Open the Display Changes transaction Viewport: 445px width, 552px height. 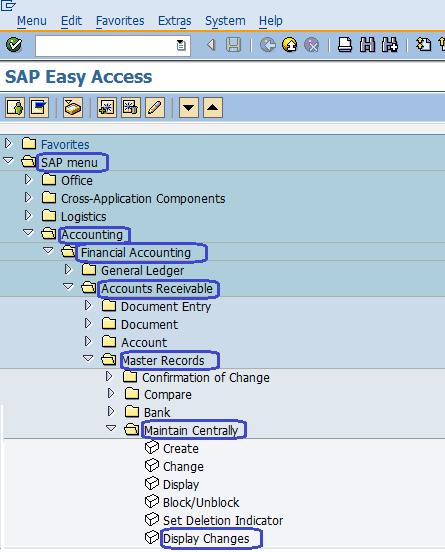[x=206, y=539]
